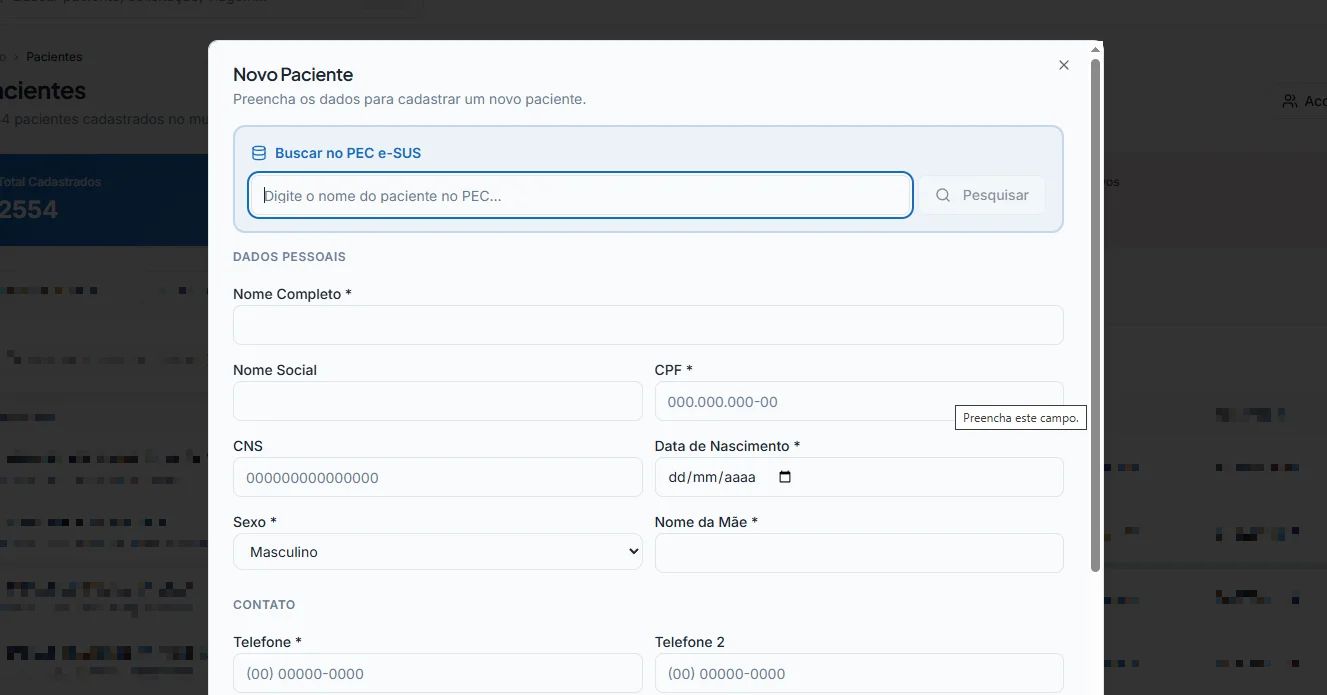
Task: Focus the PEC patient name search field
Action: 580,195
